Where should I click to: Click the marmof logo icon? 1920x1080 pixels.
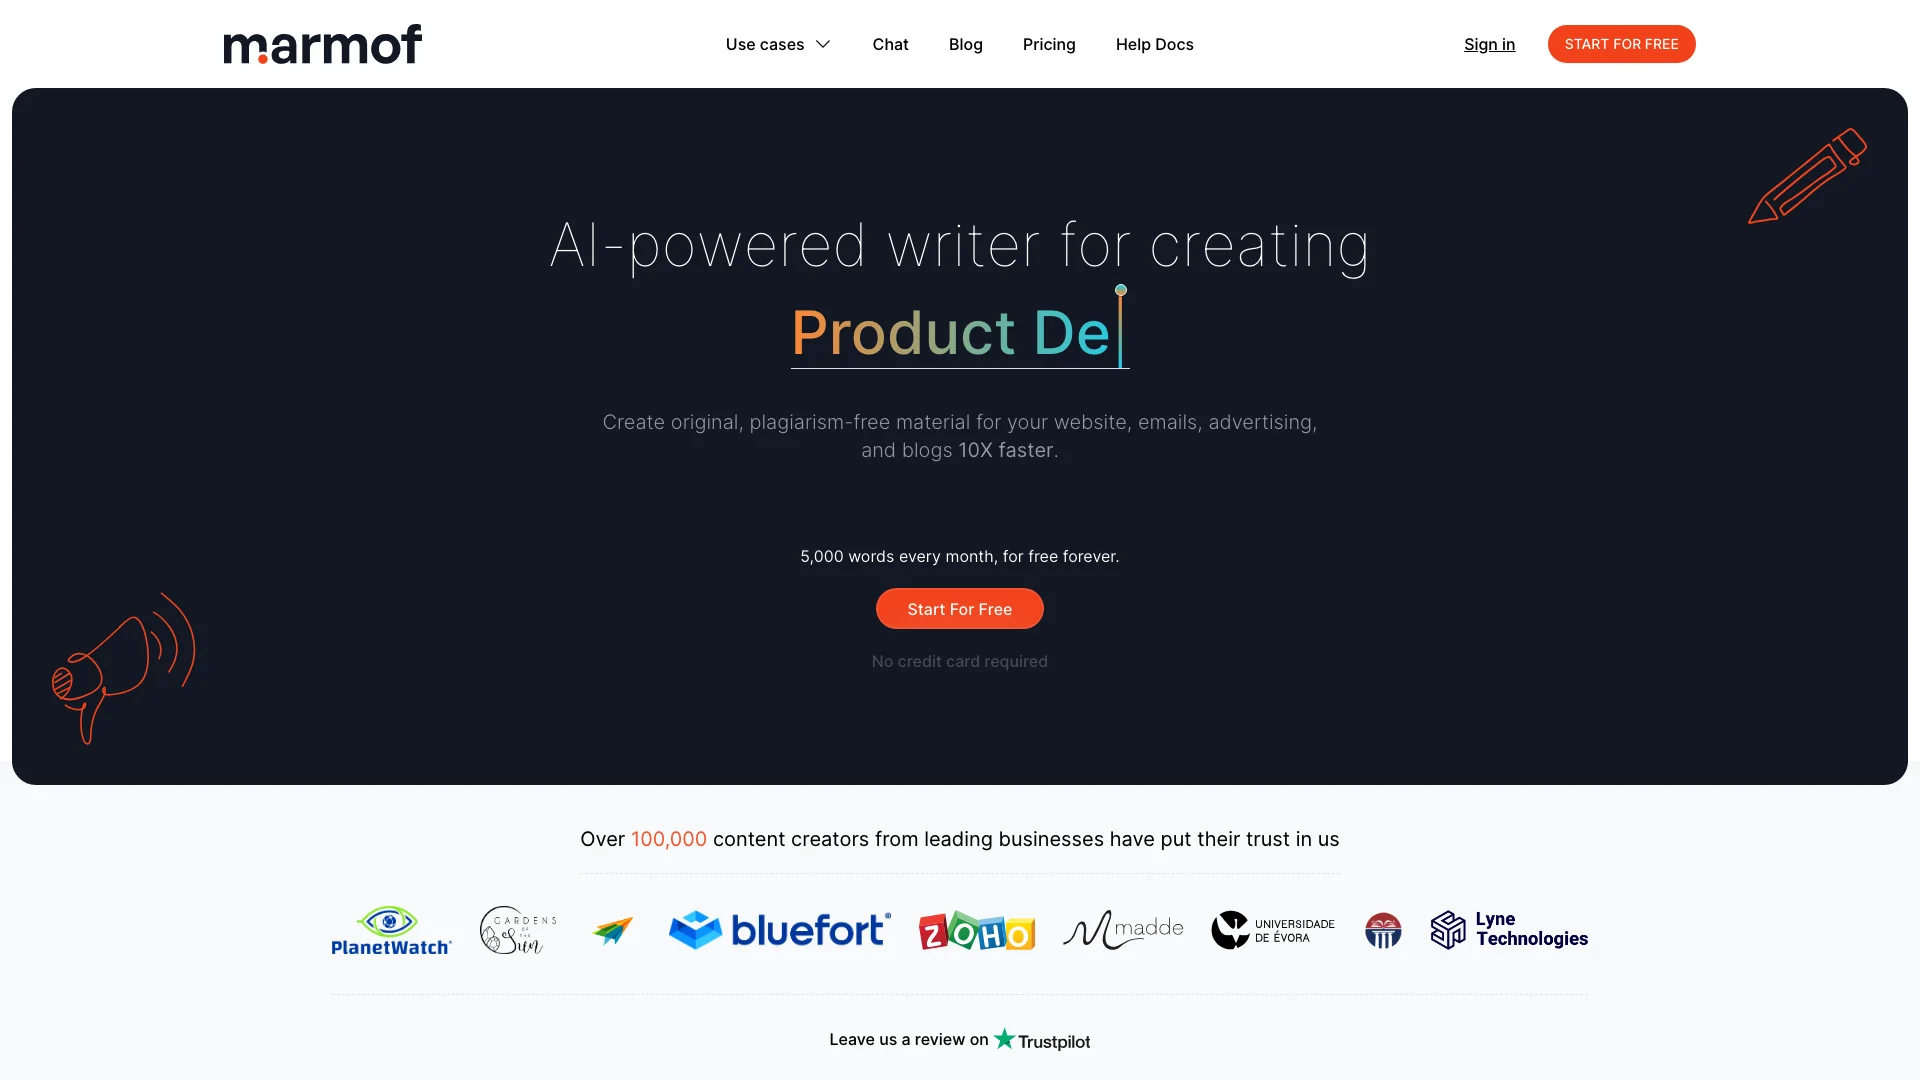[x=322, y=44]
